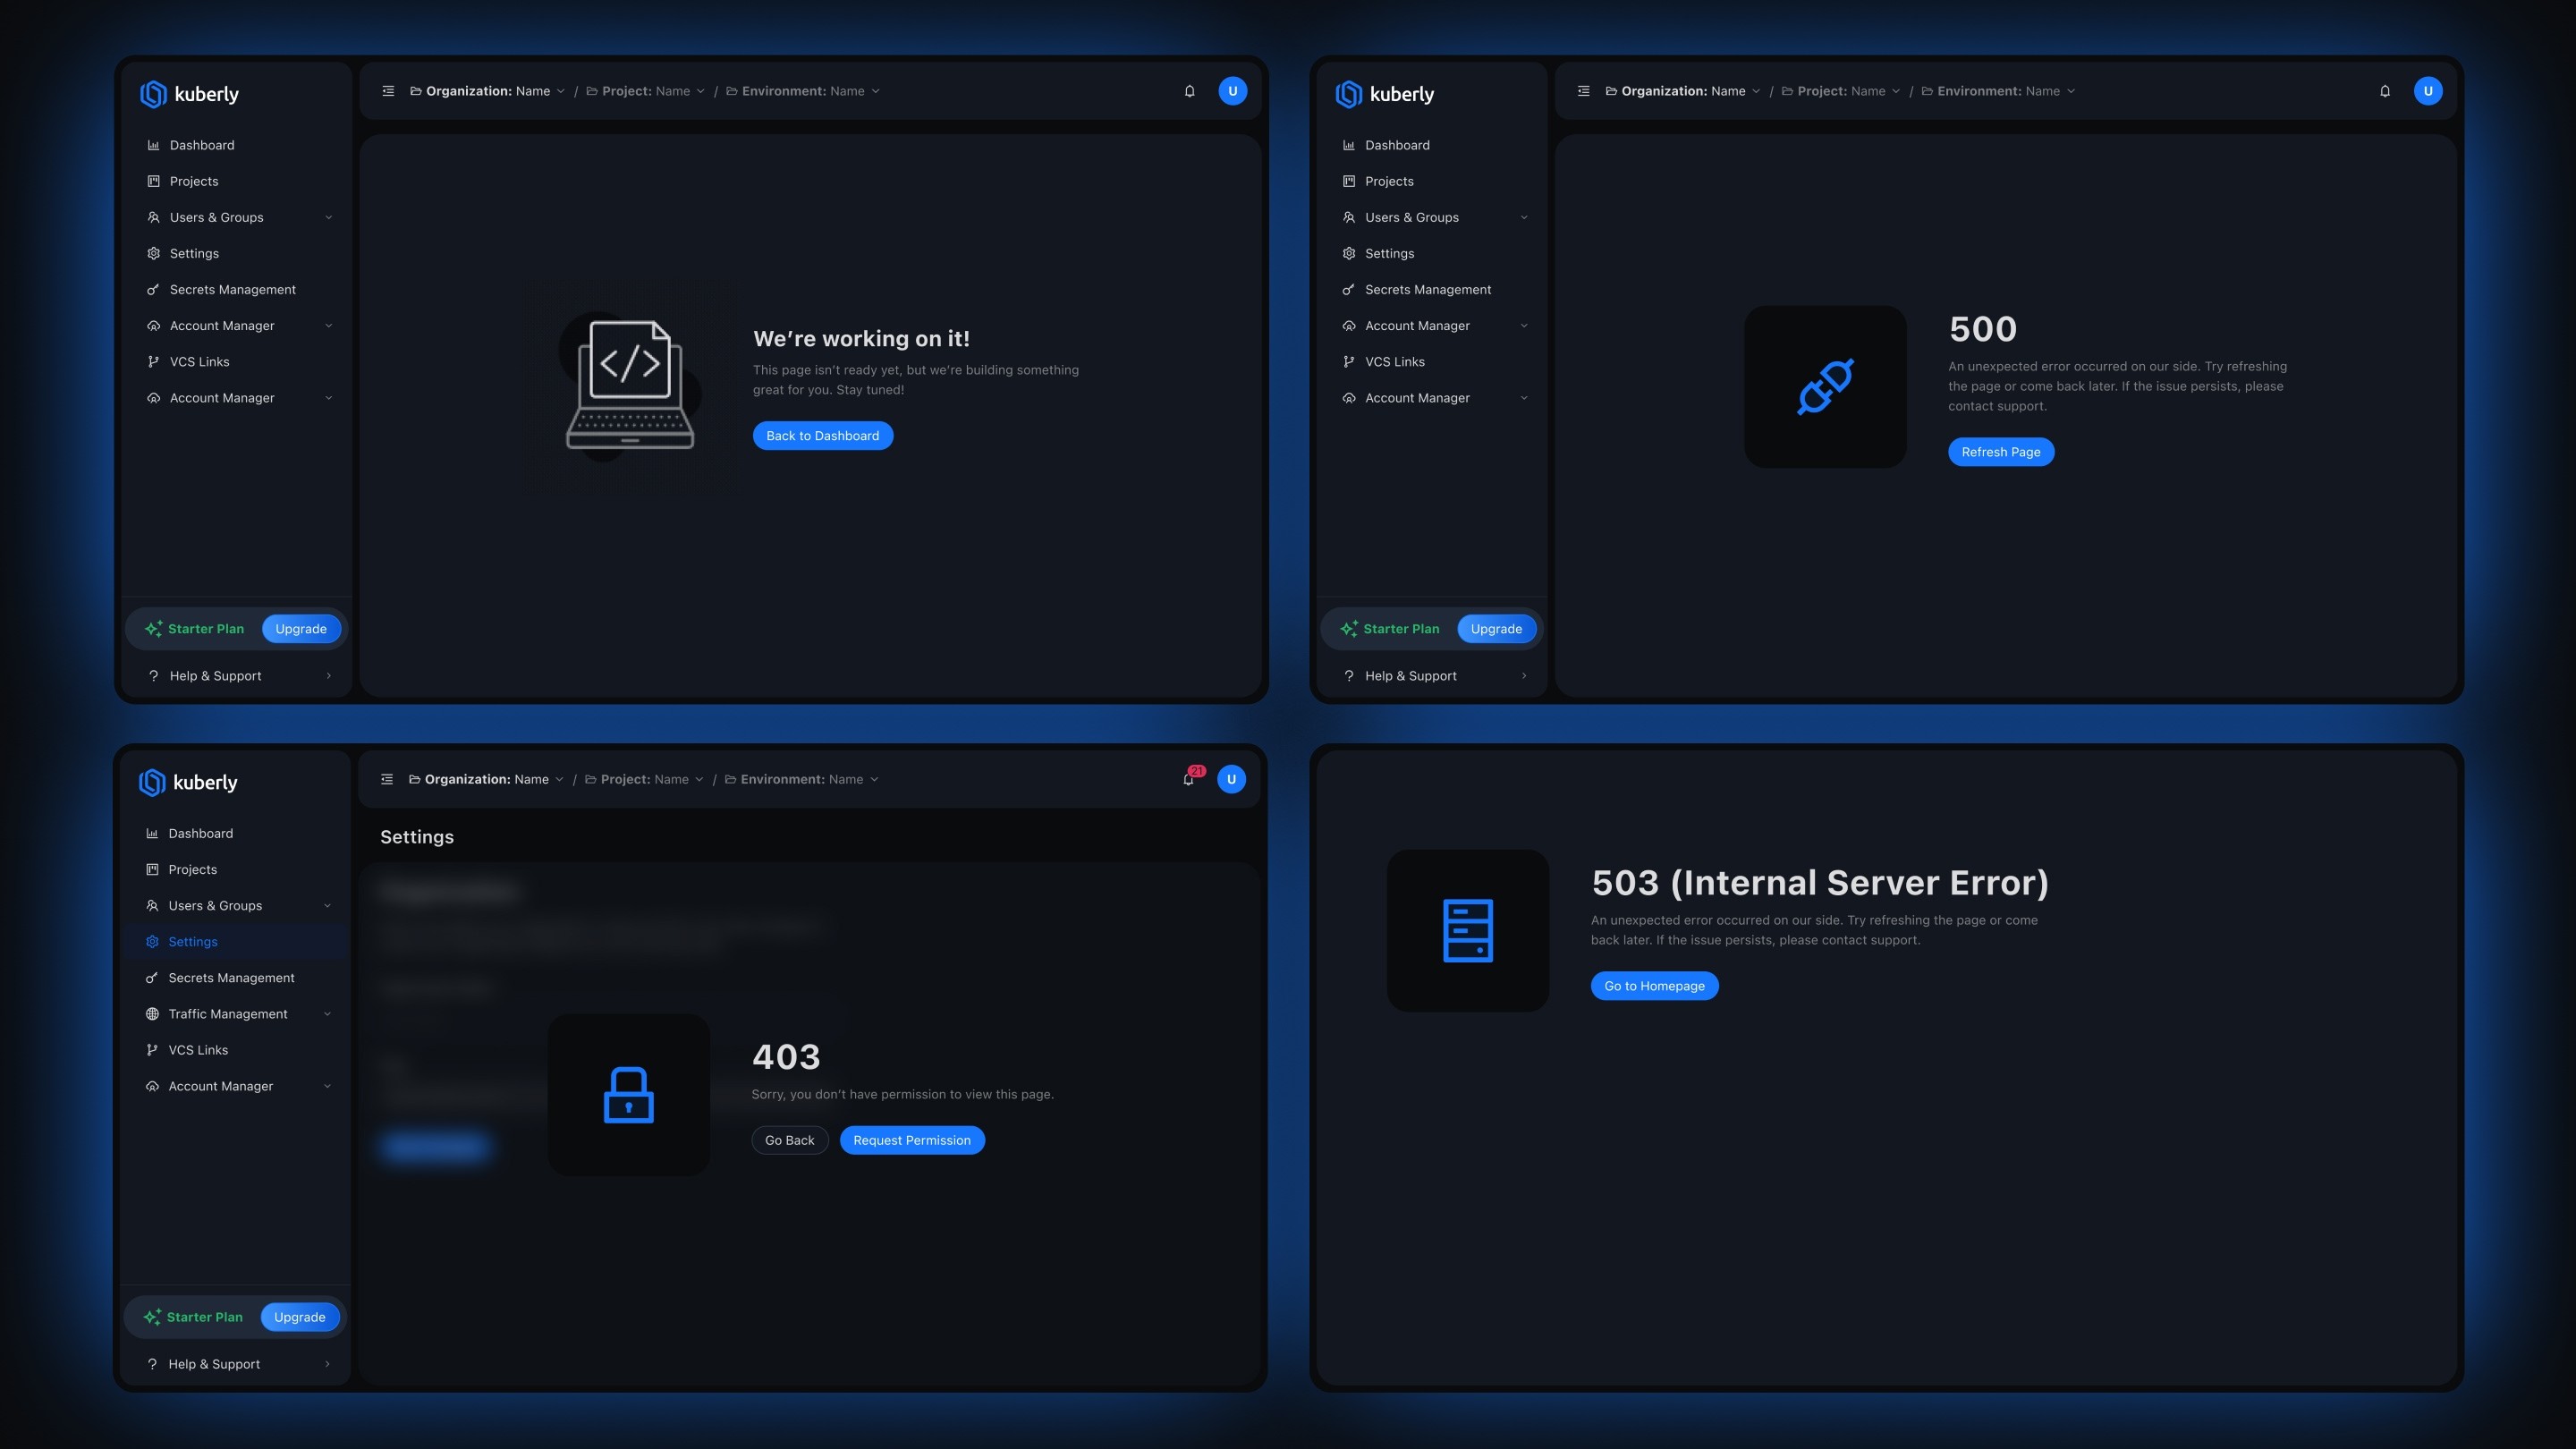Screen dimensions: 2576x1449
Task: Select the highlighted Settings sidebar item
Action: 193,942
